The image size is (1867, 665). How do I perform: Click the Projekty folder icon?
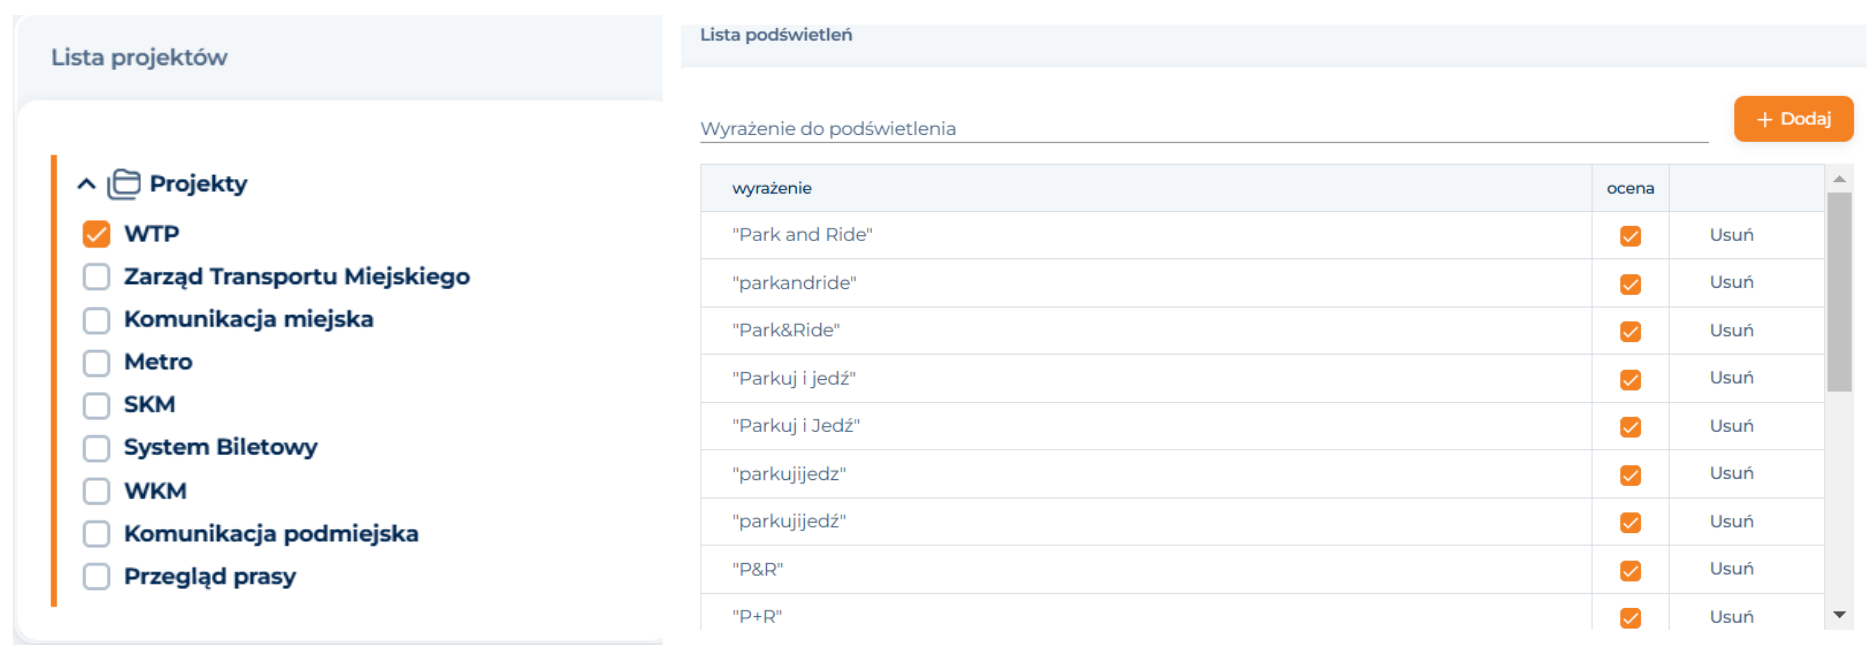point(124,184)
